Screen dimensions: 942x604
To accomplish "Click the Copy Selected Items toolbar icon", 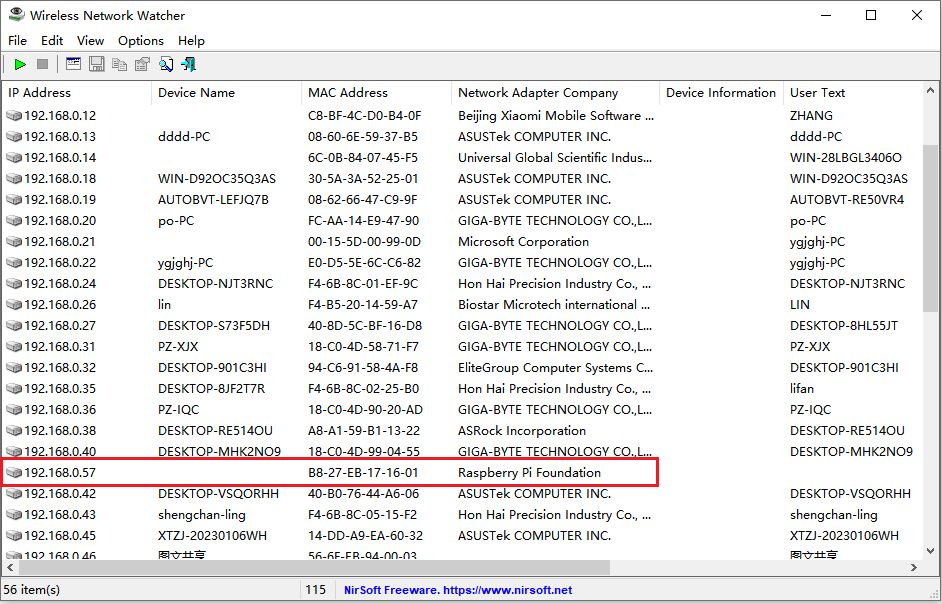I will 120,64.
